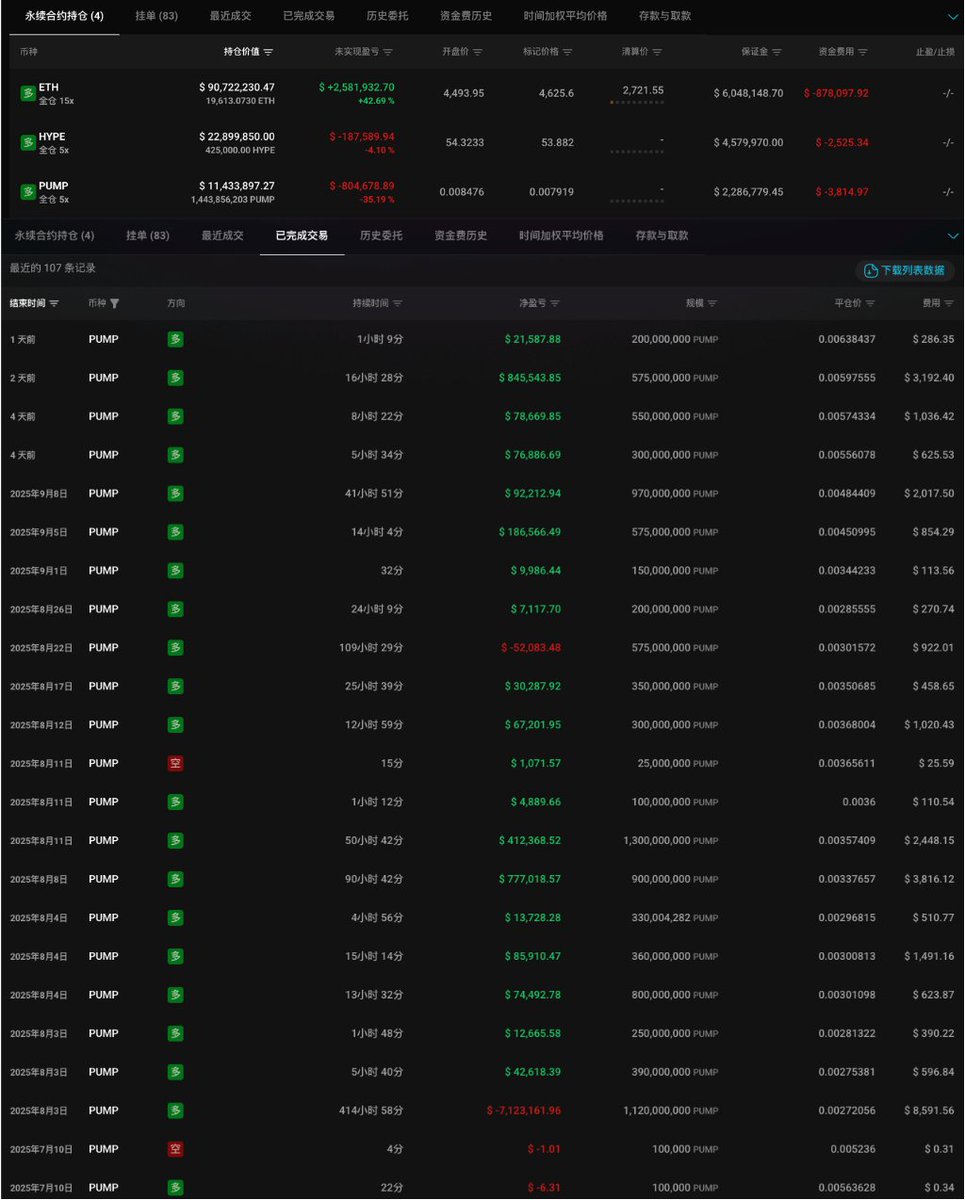
Task: Click 多 badge in the 2025年8月22日 trade row
Action: click(176, 648)
